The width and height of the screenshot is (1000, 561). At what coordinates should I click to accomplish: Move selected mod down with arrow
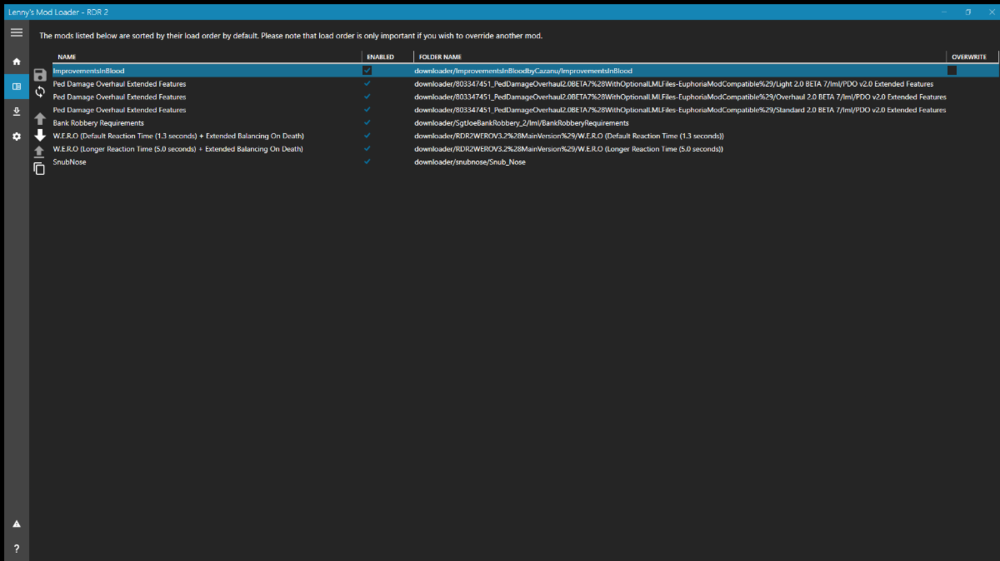coord(39,135)
